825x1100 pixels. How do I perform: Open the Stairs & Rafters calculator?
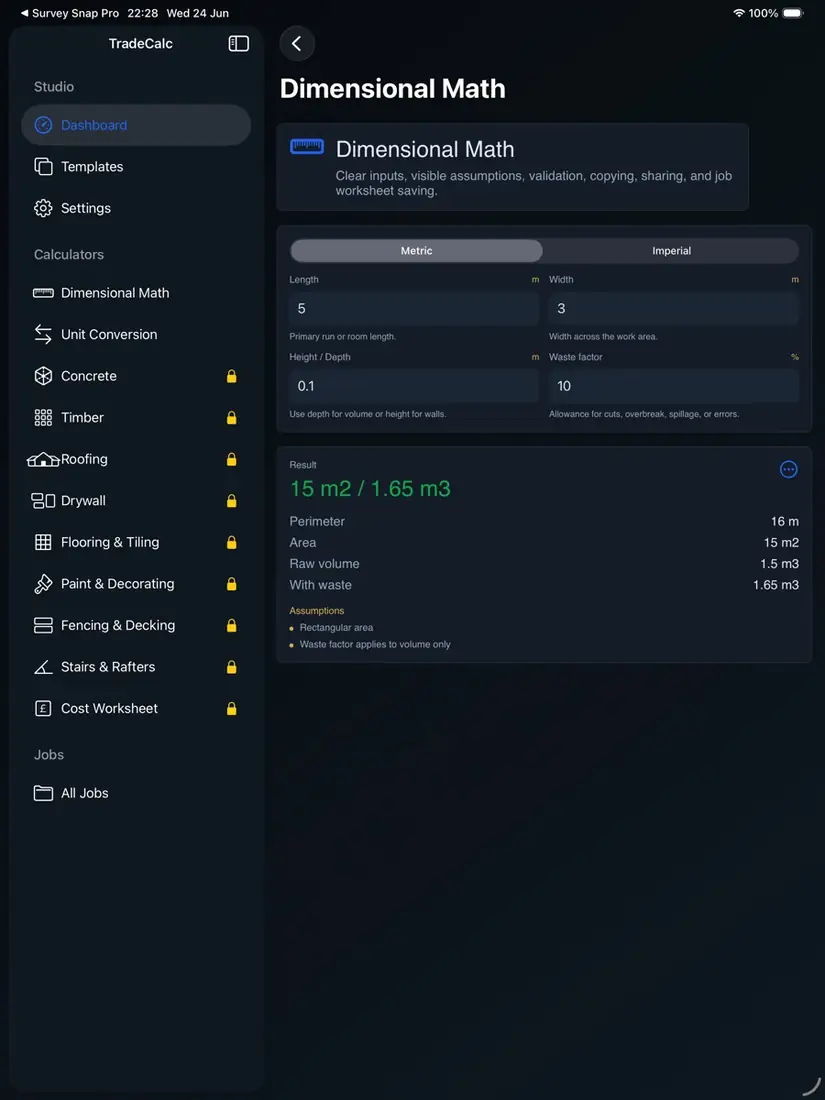[136, 667]
